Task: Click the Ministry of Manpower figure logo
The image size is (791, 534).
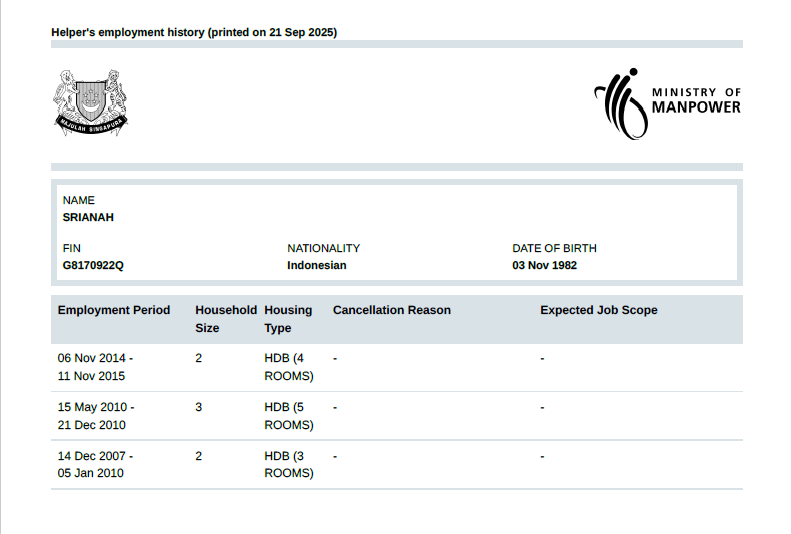Action: click(619, 103)
